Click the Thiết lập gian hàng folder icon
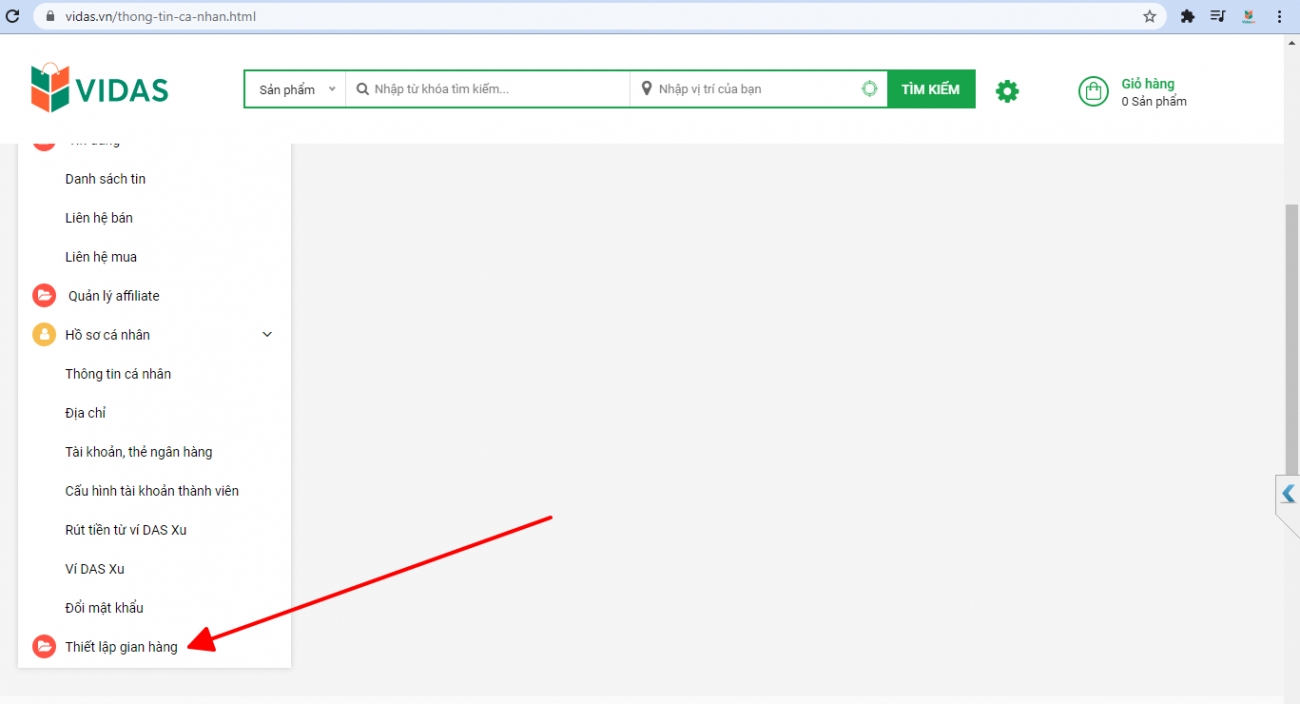The height and width of the screenshot is (704, 1300). [x=44, y=647]
